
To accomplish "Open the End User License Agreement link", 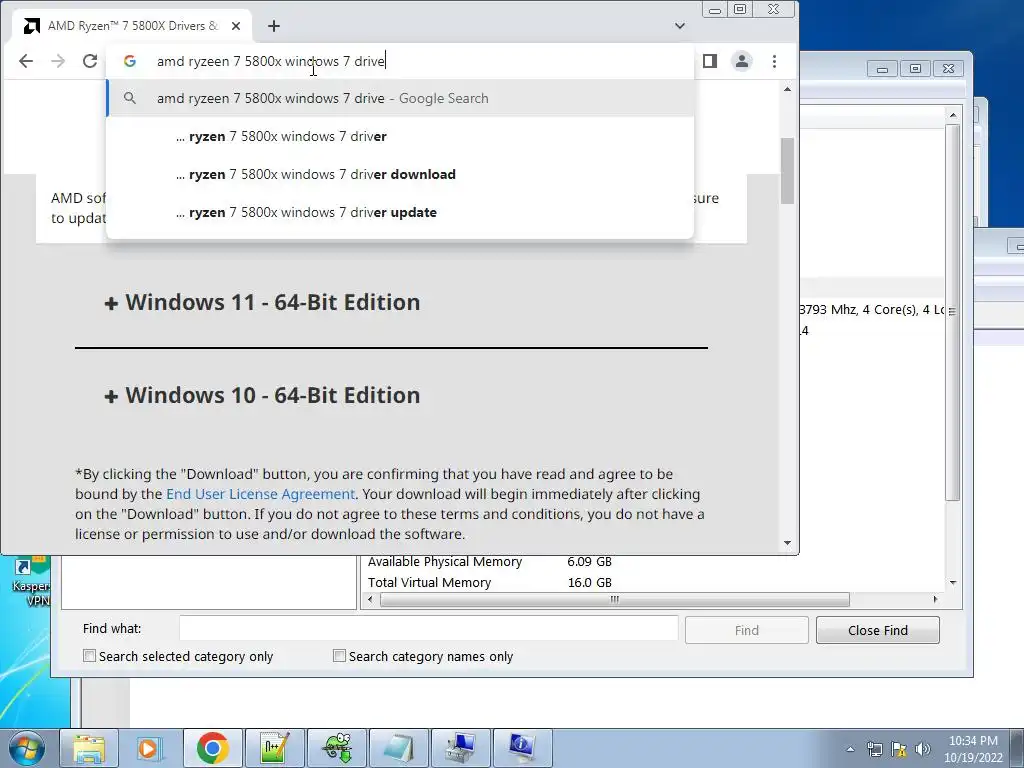I will (x=260, y=494).
